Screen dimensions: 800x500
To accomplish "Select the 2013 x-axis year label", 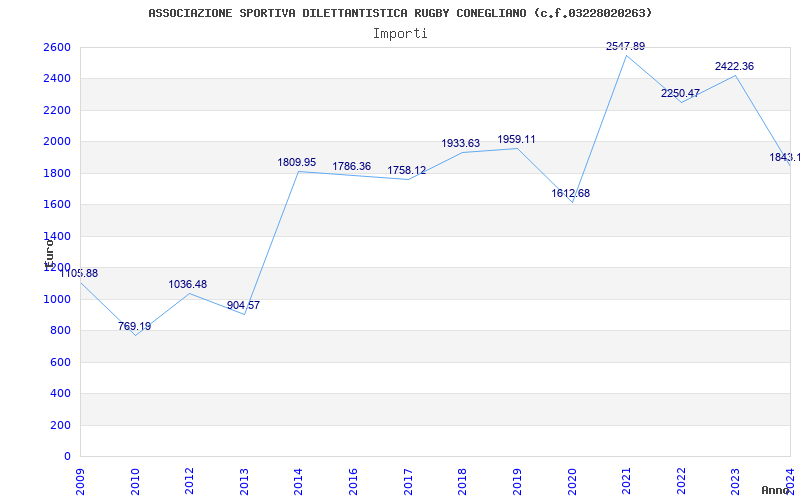I will (244, 482).
